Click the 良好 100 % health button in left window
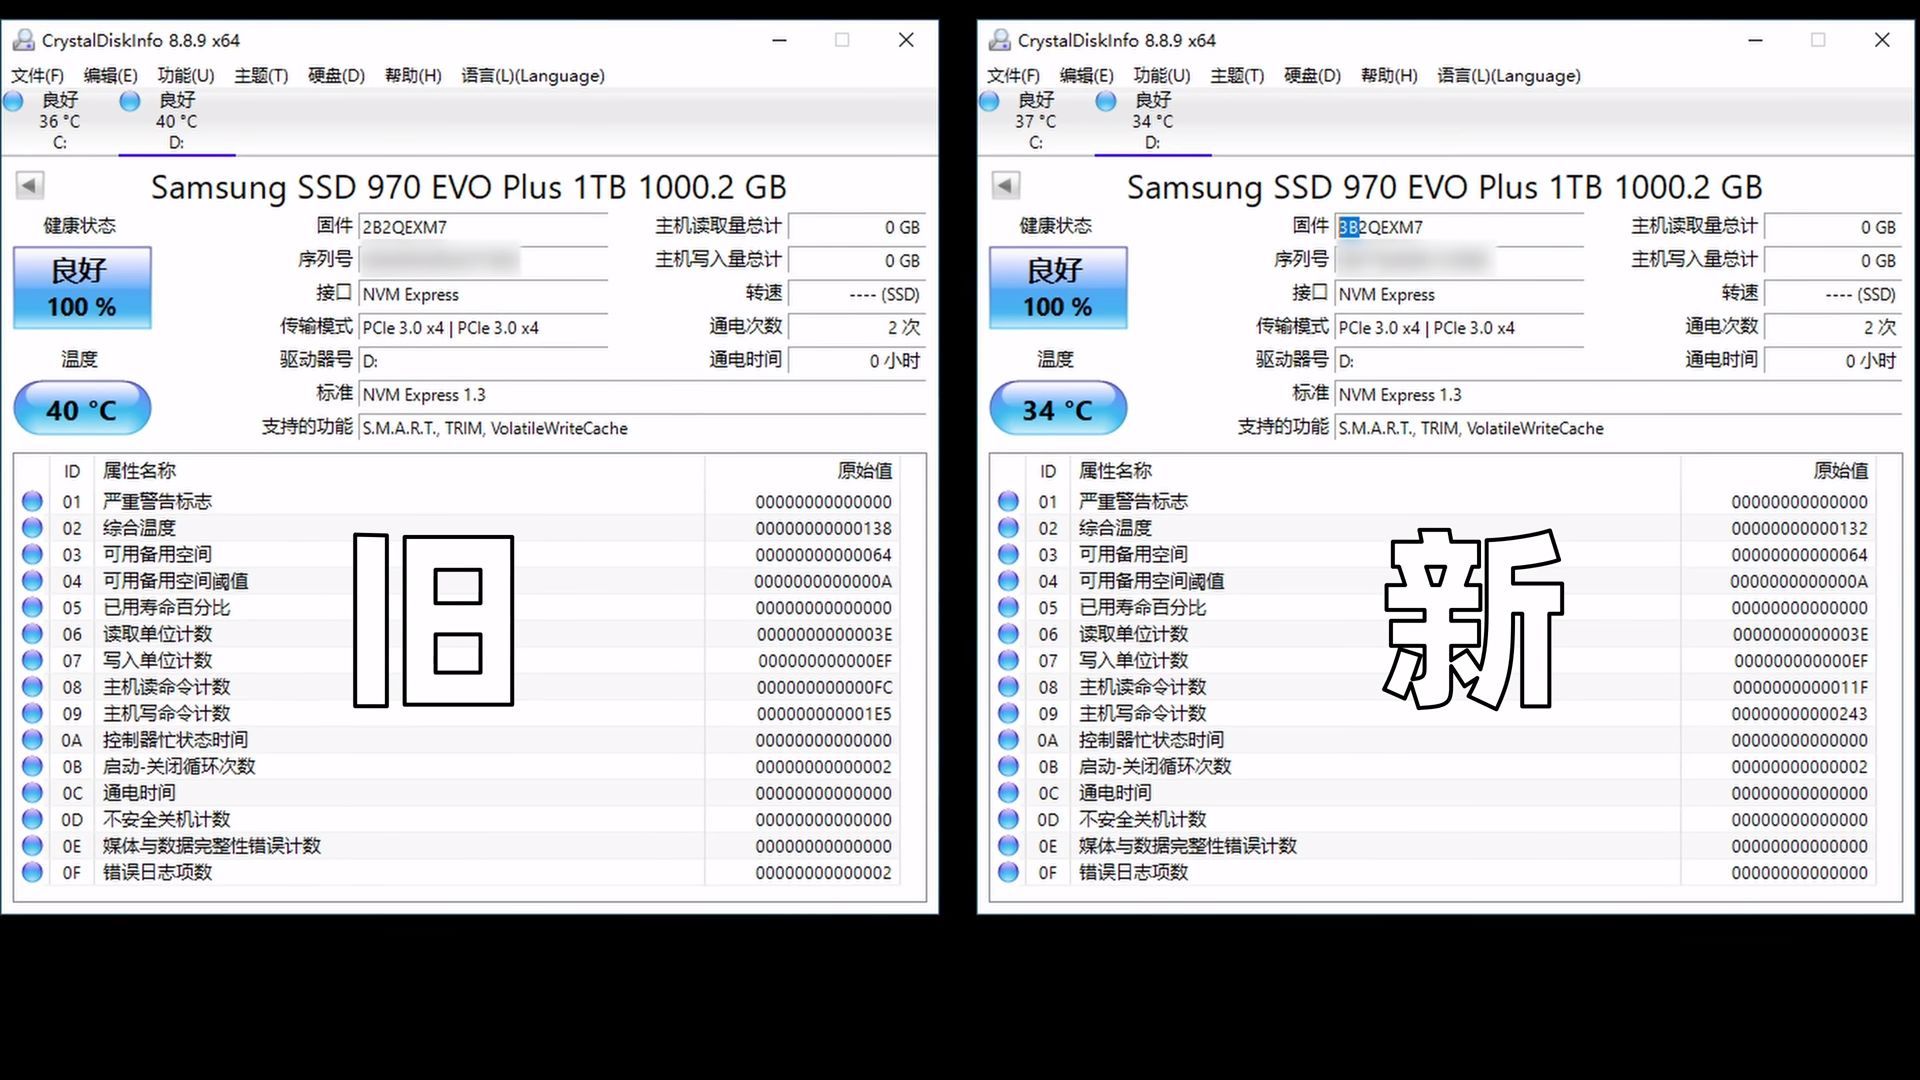 82,287
